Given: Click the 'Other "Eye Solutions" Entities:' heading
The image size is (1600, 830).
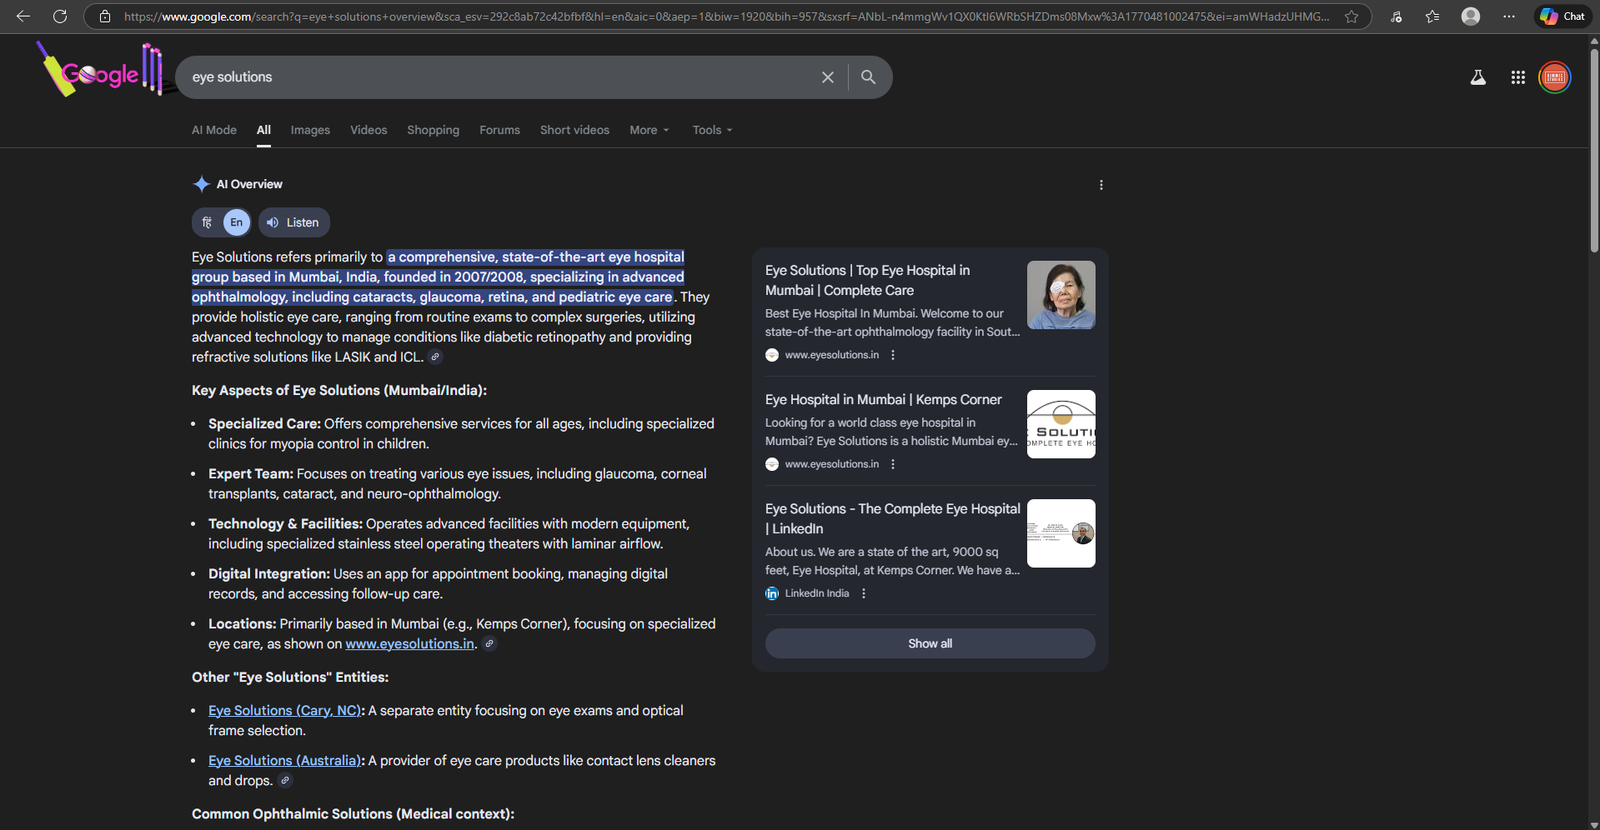Looking at the screenshot, I should point(290,678).
